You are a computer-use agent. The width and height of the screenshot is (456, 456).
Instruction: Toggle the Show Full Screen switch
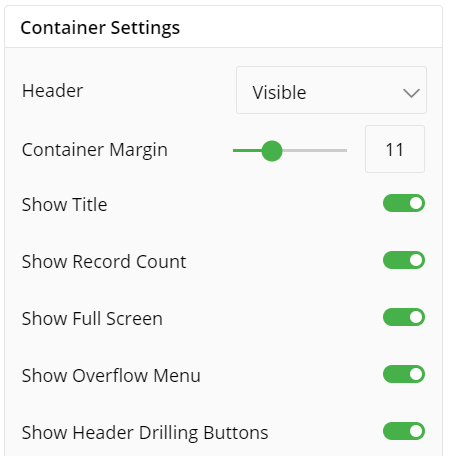point(404,317)
